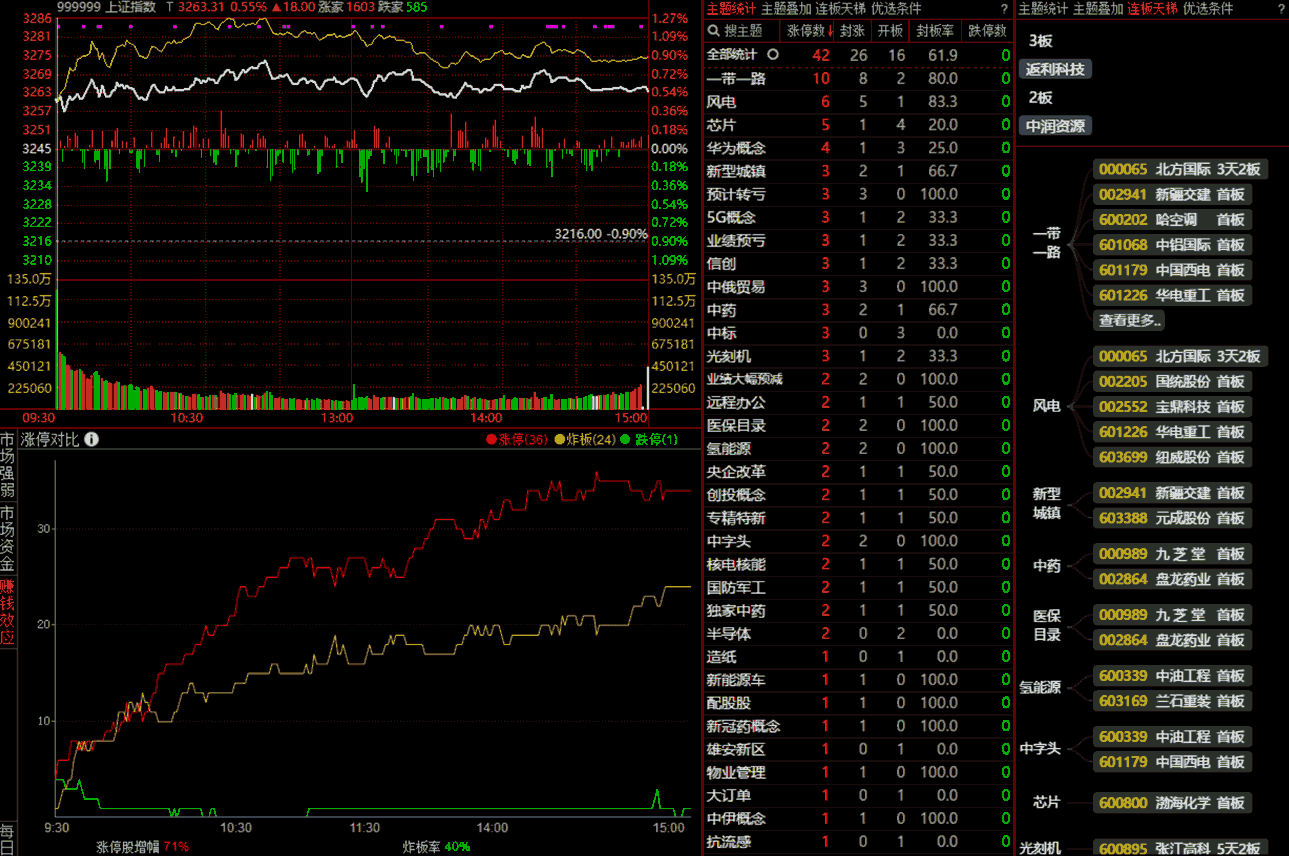This screenshot has height=856, width=1289.
Task: Open stock 002552 宝鼎科技 首板
Action: point(1172,407)
